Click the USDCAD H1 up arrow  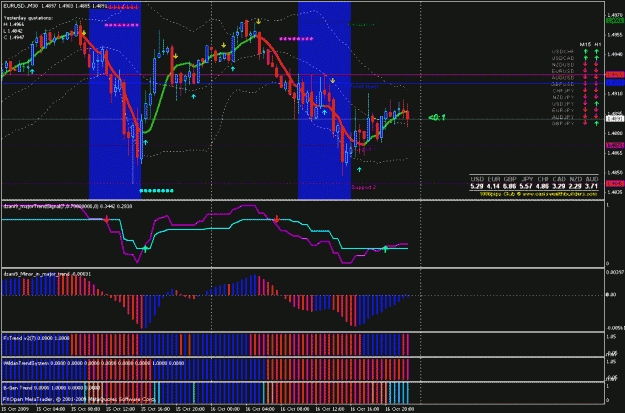click(597, 58)
